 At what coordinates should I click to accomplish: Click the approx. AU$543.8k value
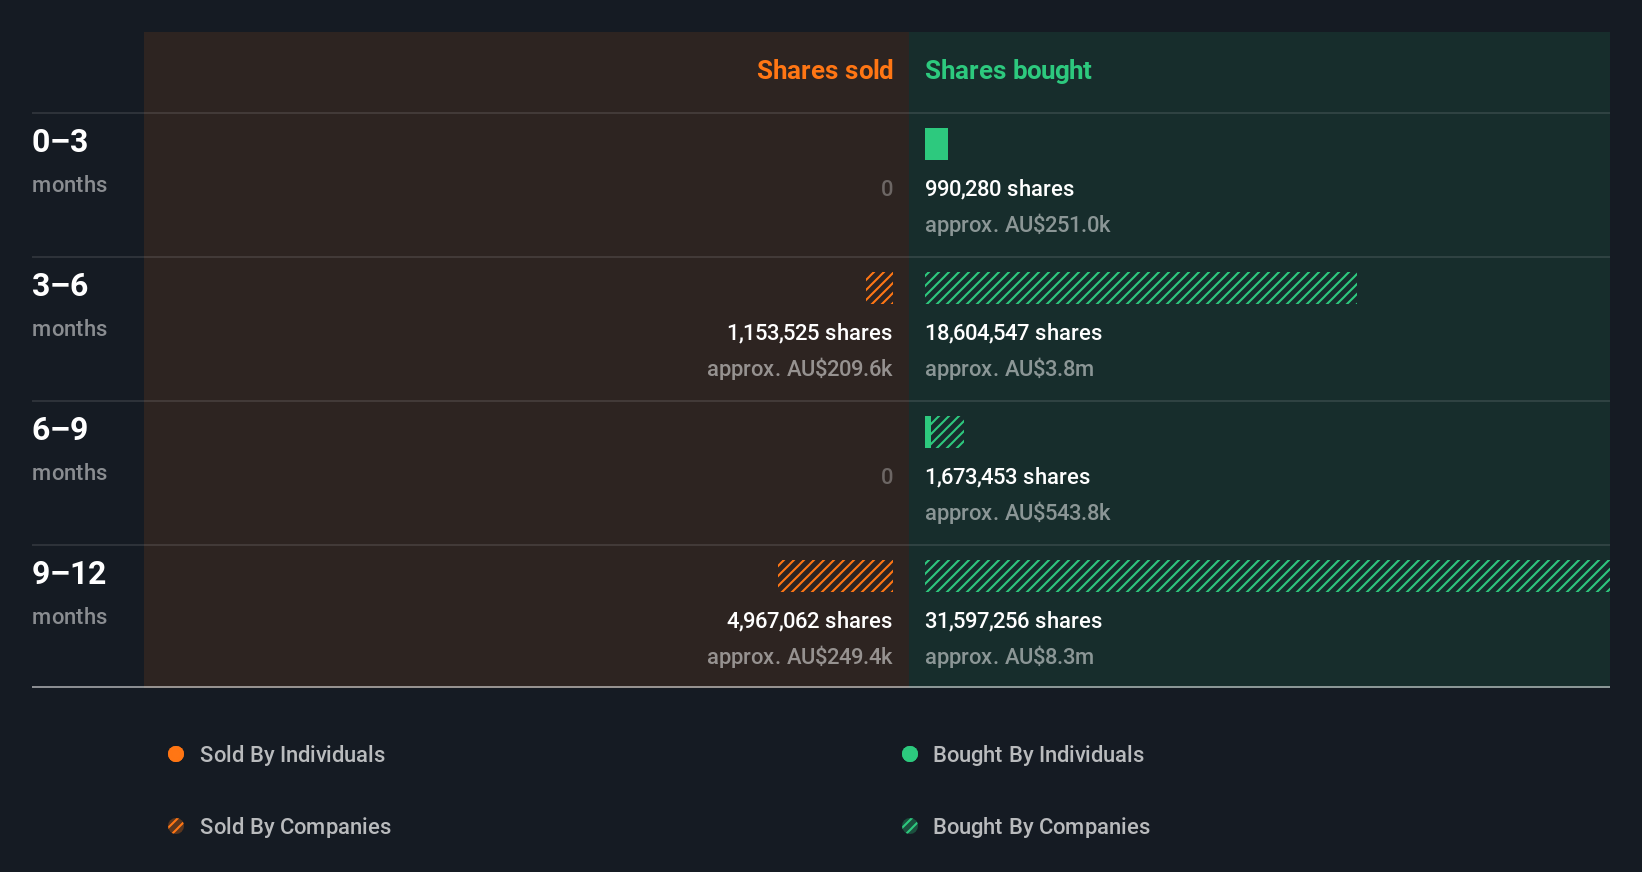[x=1017, y=512]
